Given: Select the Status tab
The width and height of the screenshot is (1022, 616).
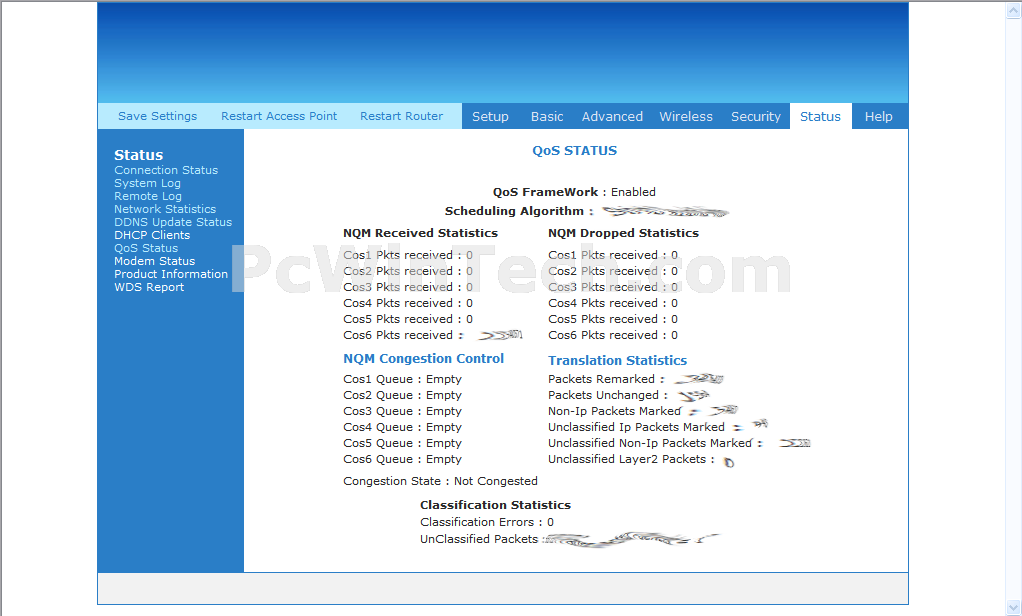Looking at the screenshot, I should coord(821,116).
